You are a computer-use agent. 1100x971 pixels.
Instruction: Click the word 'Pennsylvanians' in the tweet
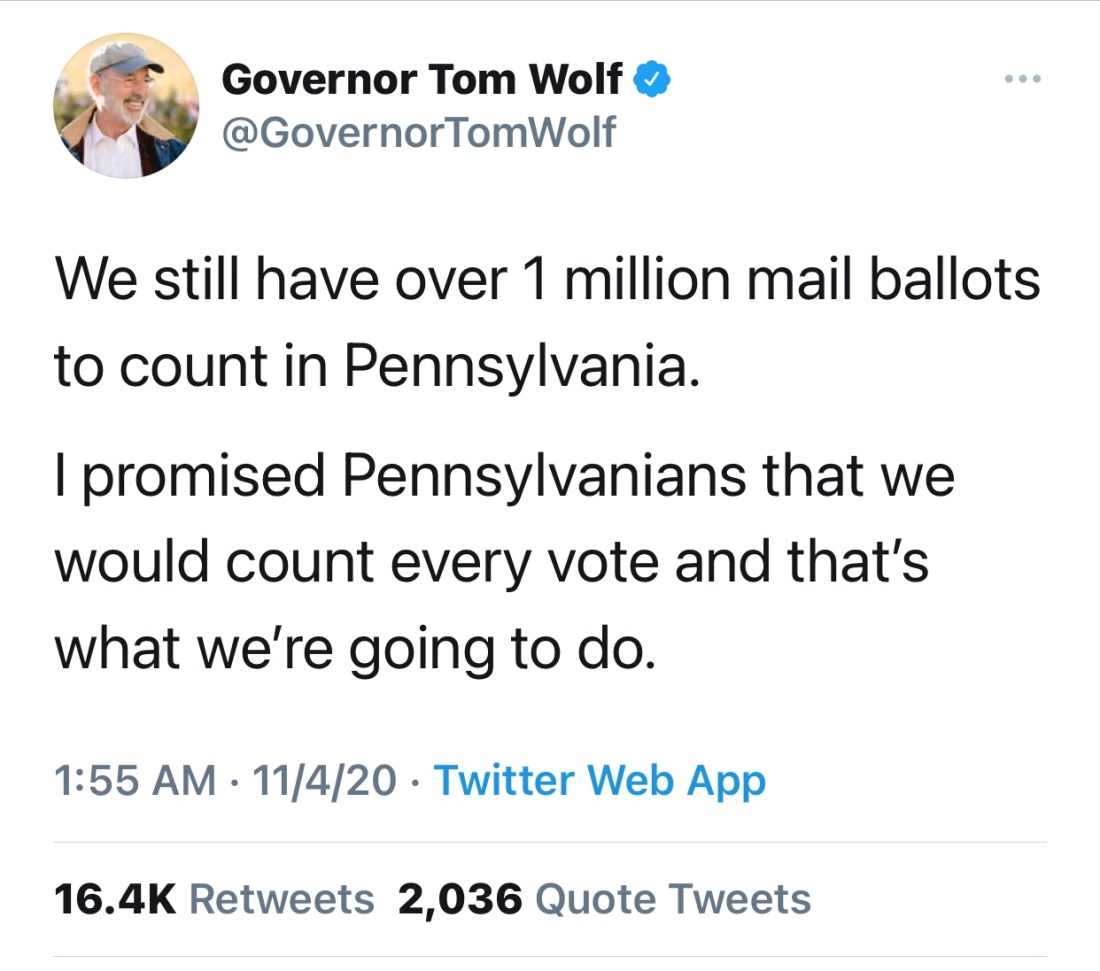point(544,478)
